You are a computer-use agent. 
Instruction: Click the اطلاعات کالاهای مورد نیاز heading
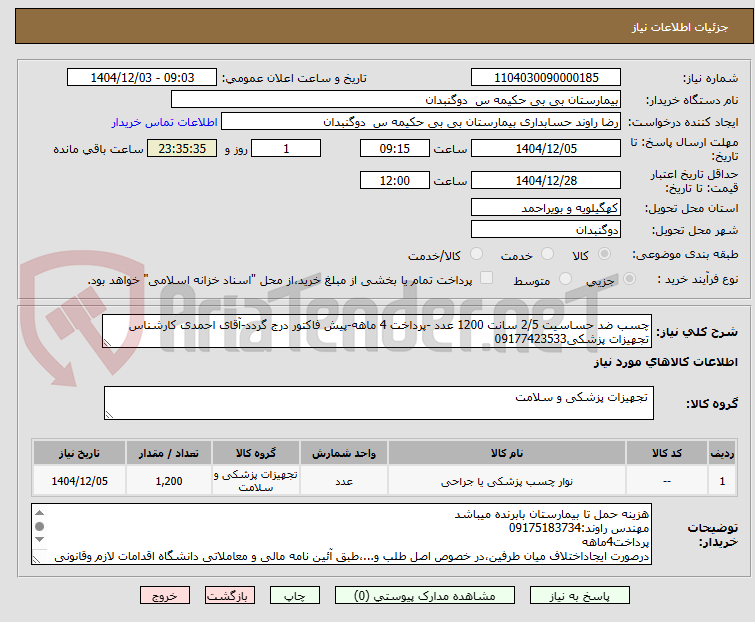(x=665, y=362)
